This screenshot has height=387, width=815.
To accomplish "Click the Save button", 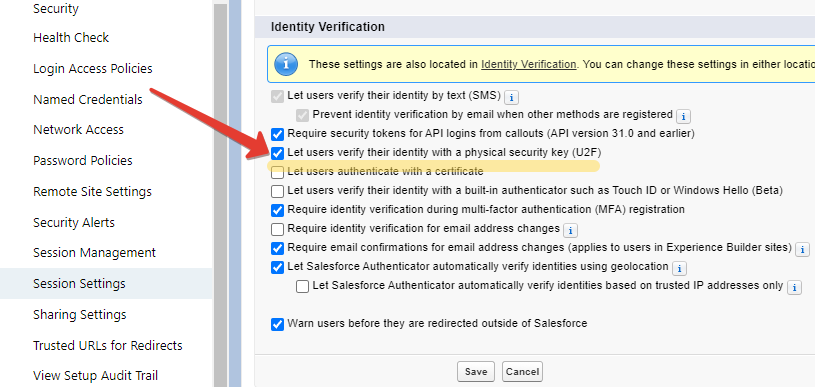I will (x=476, y=371).
